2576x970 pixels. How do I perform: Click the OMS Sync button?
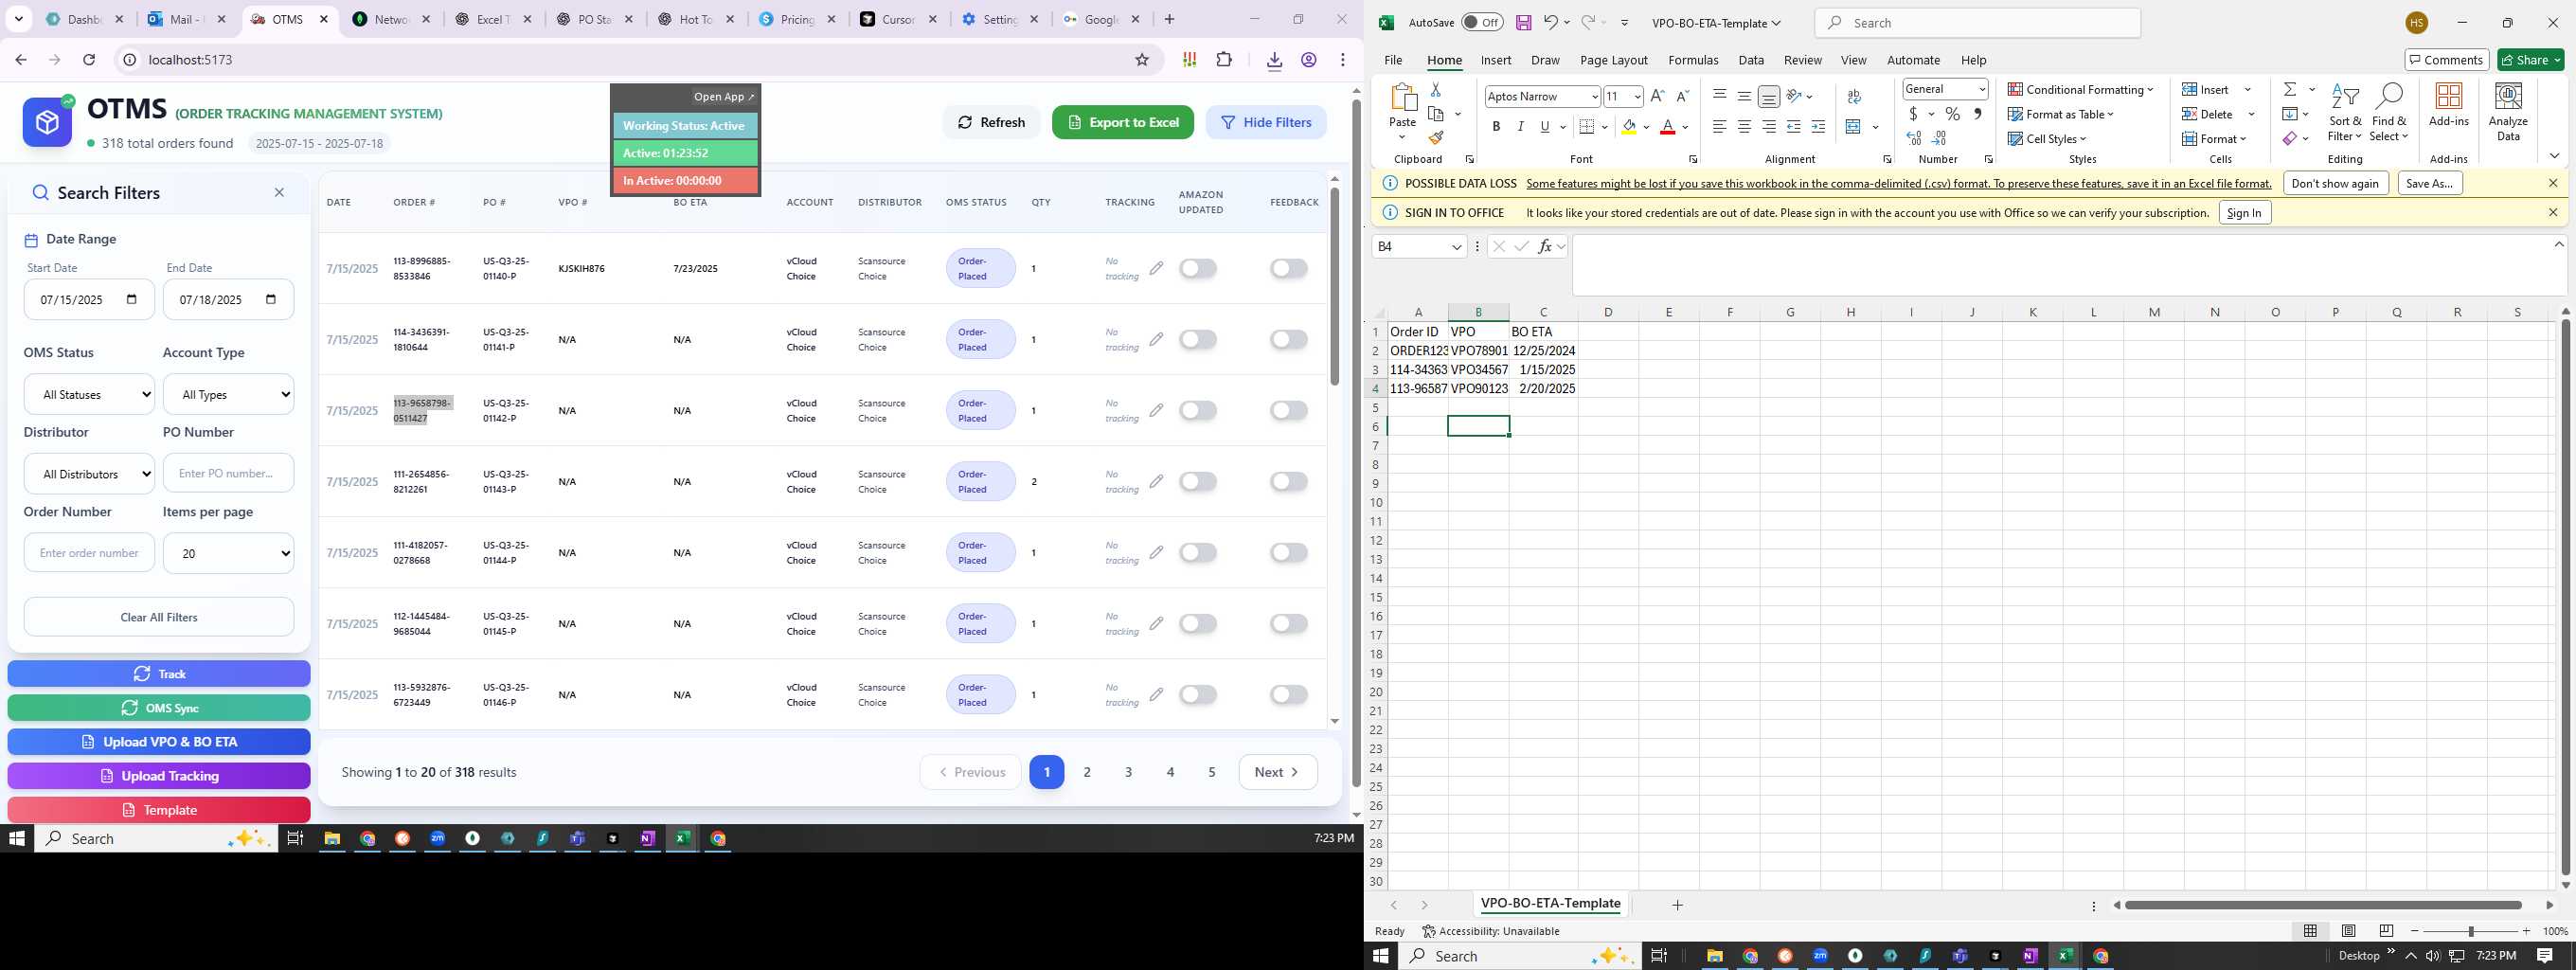(159, 708)
